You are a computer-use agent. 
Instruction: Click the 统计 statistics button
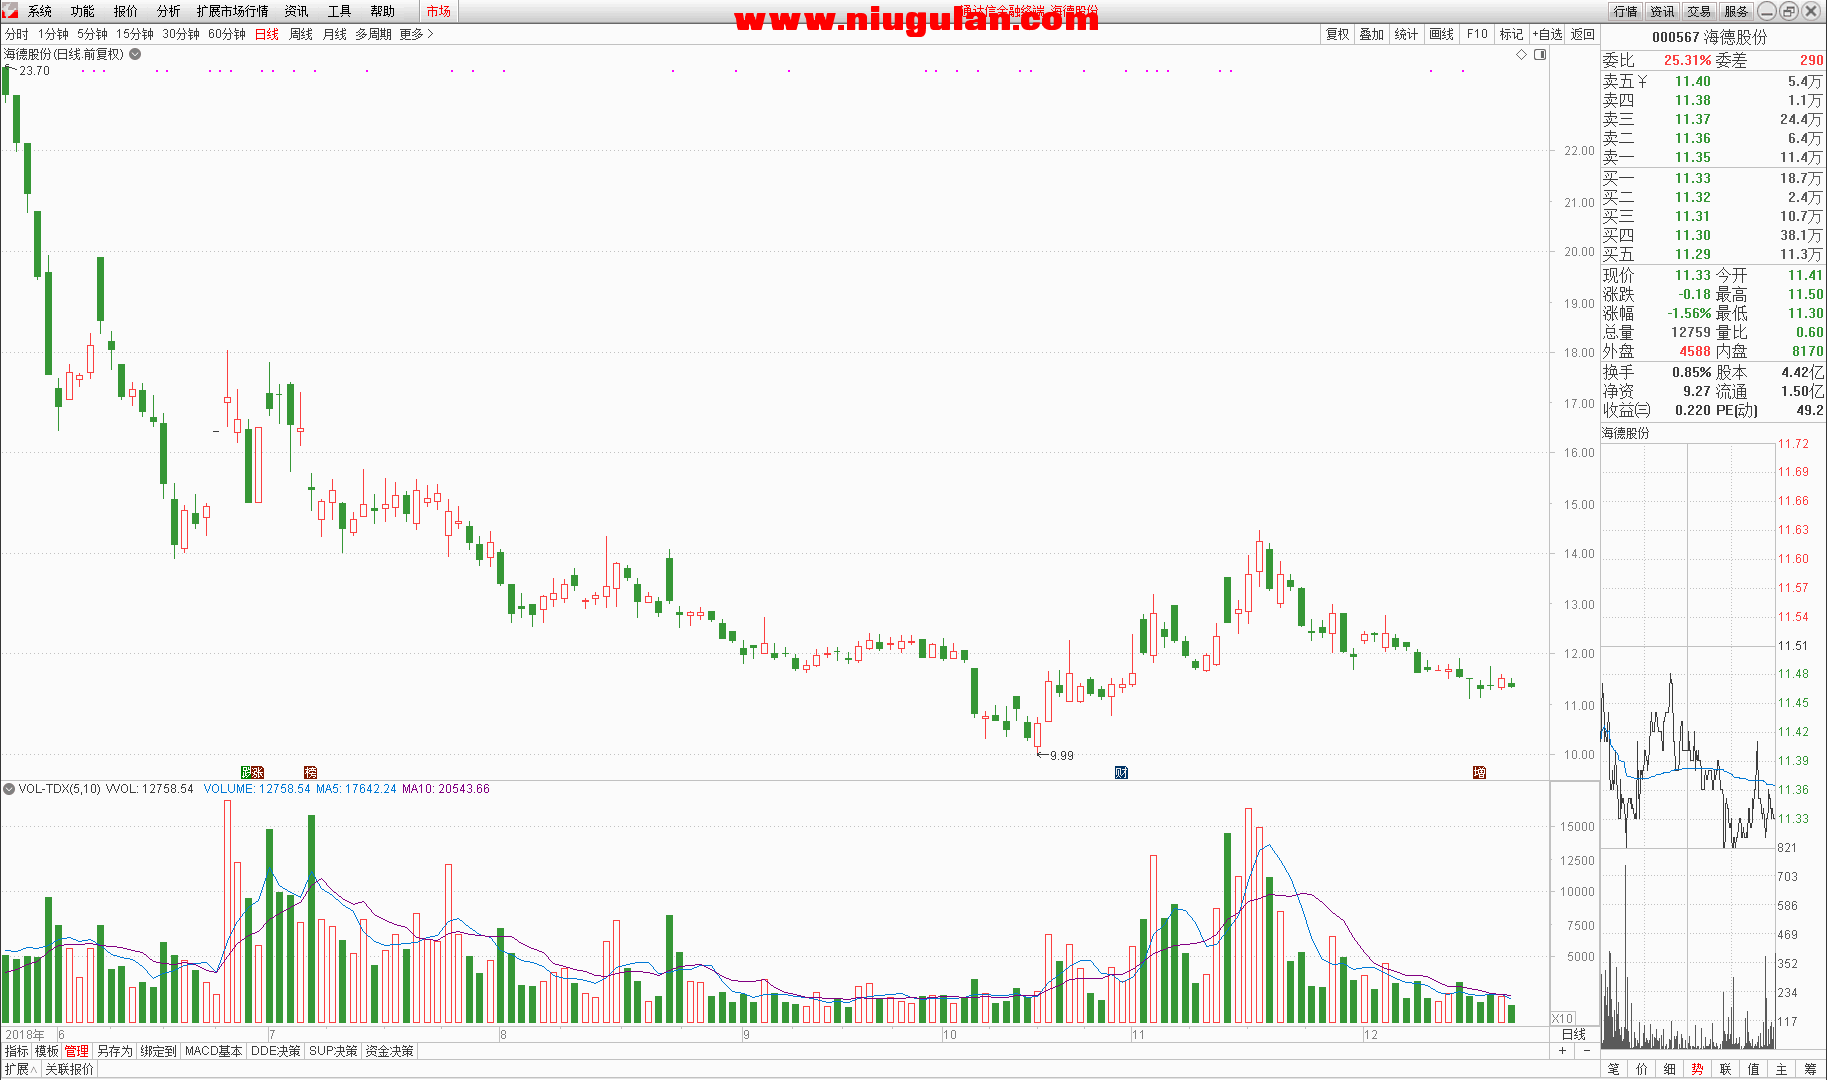click(1406, 34)
